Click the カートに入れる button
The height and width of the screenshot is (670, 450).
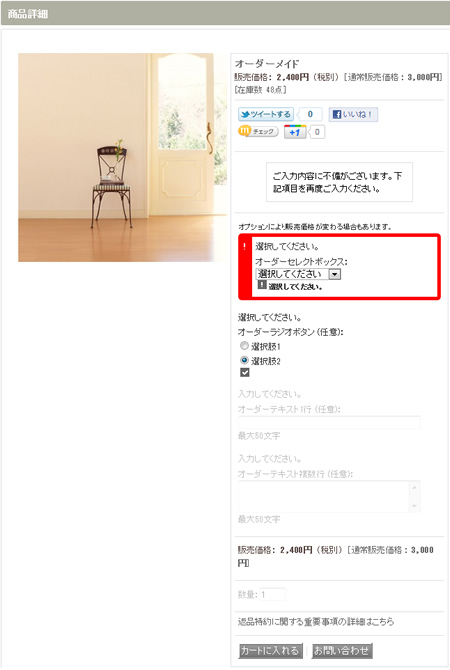[x=271, y=651]
